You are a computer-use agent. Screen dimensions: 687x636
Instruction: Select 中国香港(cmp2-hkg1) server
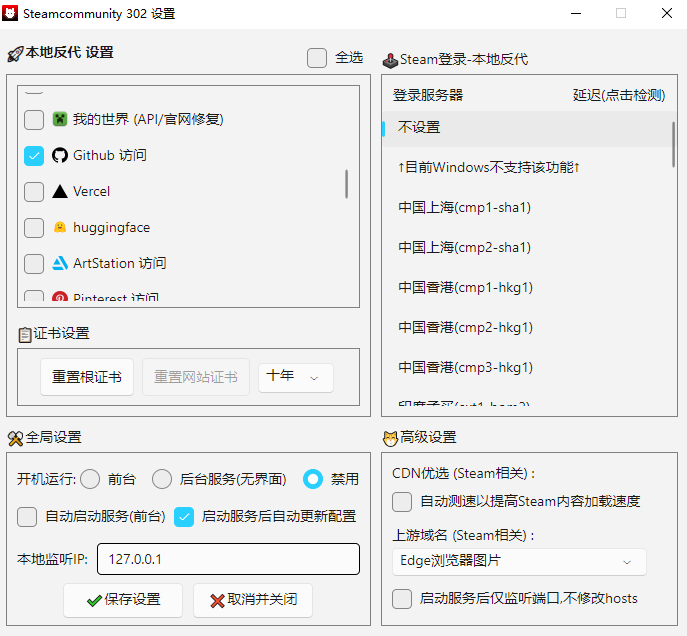[527, 327]
